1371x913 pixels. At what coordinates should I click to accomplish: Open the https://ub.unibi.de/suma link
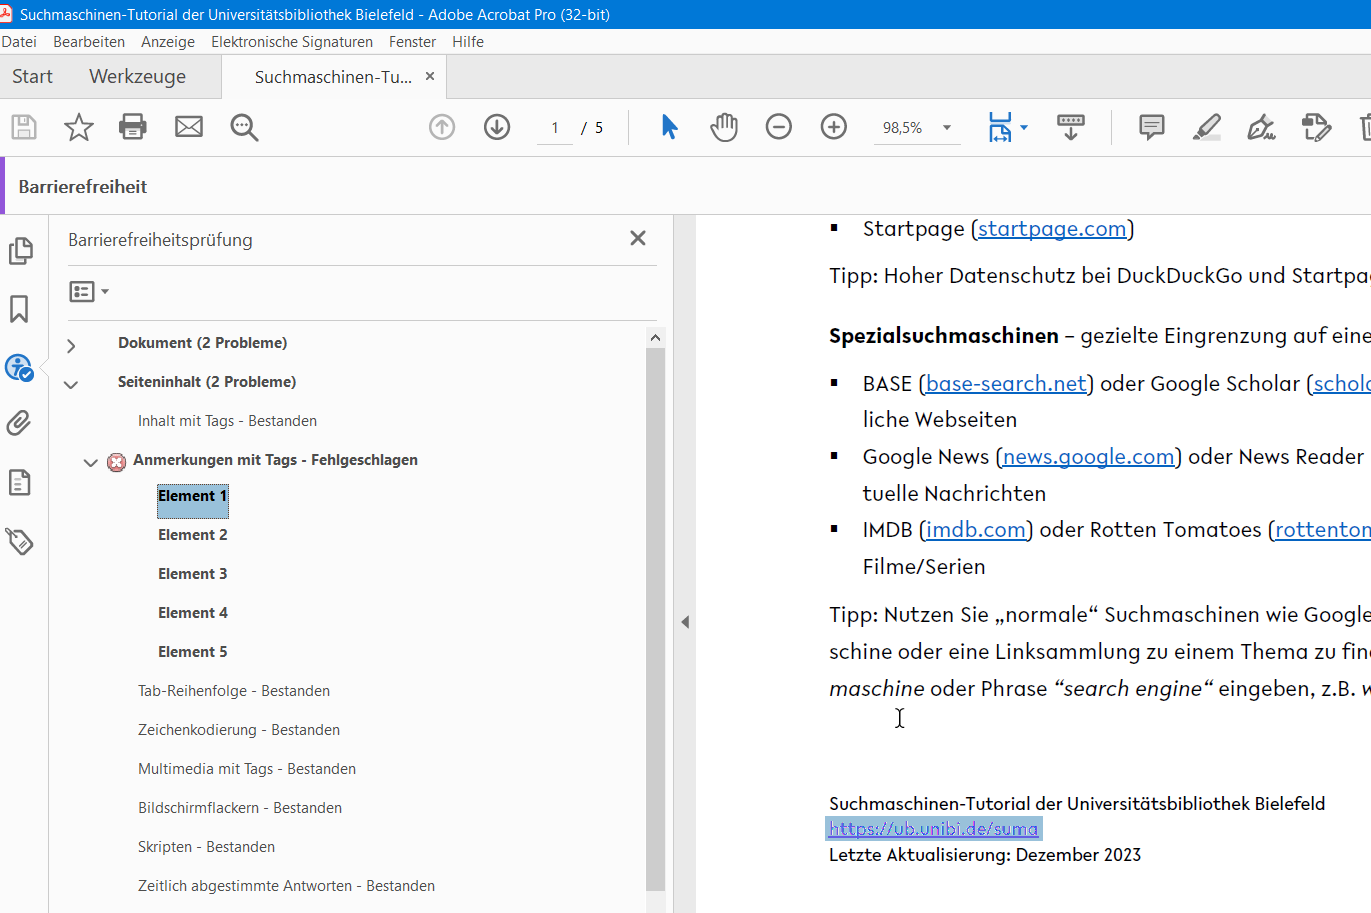point(933,829)
